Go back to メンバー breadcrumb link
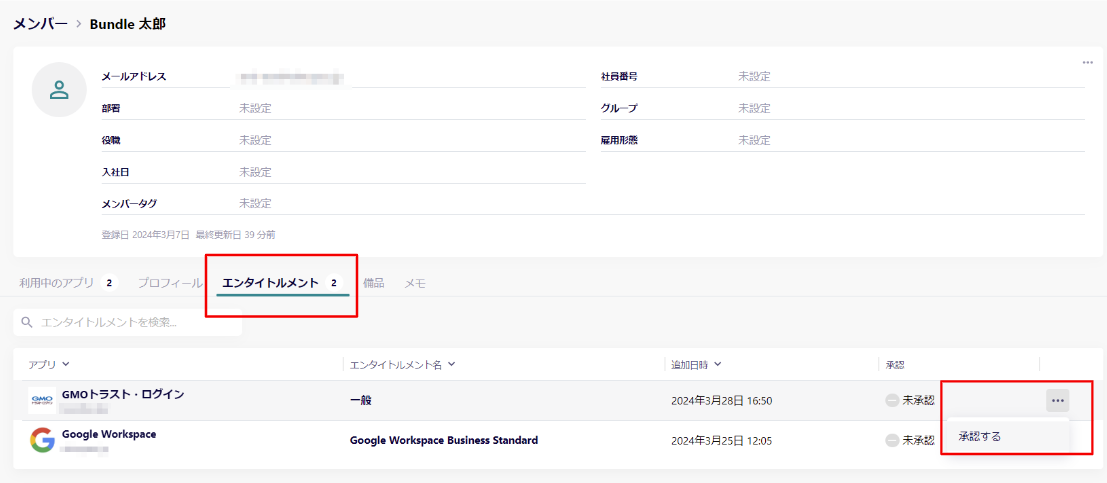1107x483 pixels. [x=40, y=23]
